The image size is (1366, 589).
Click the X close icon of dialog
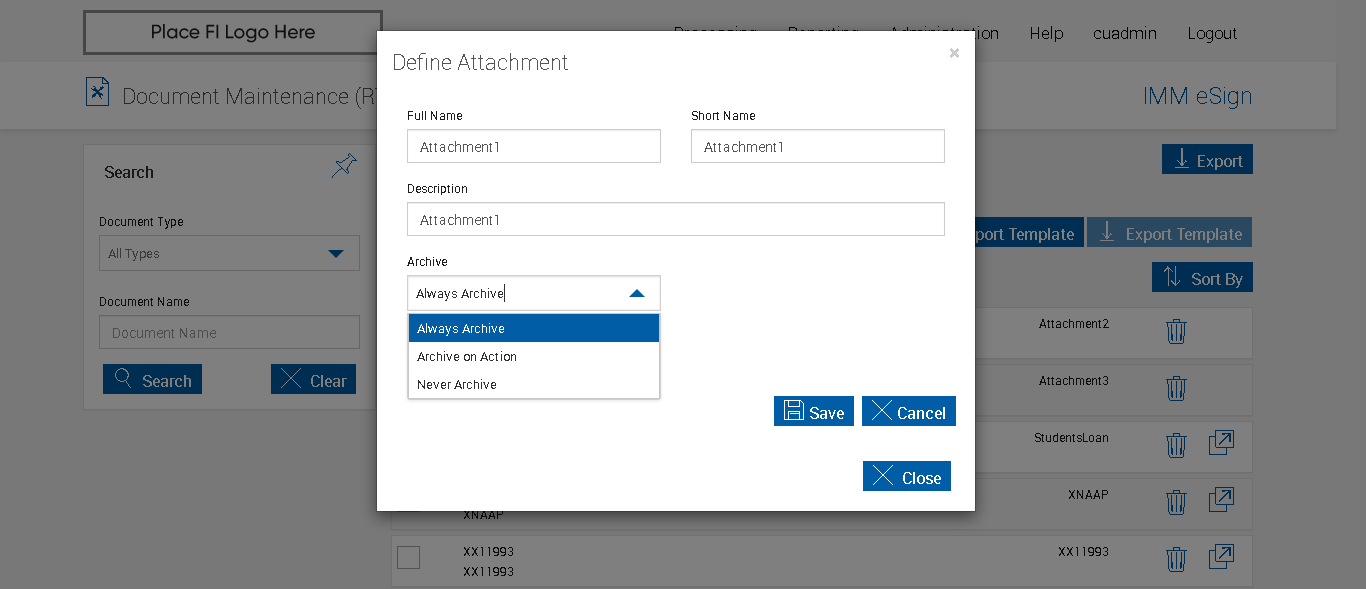[954, 53]
